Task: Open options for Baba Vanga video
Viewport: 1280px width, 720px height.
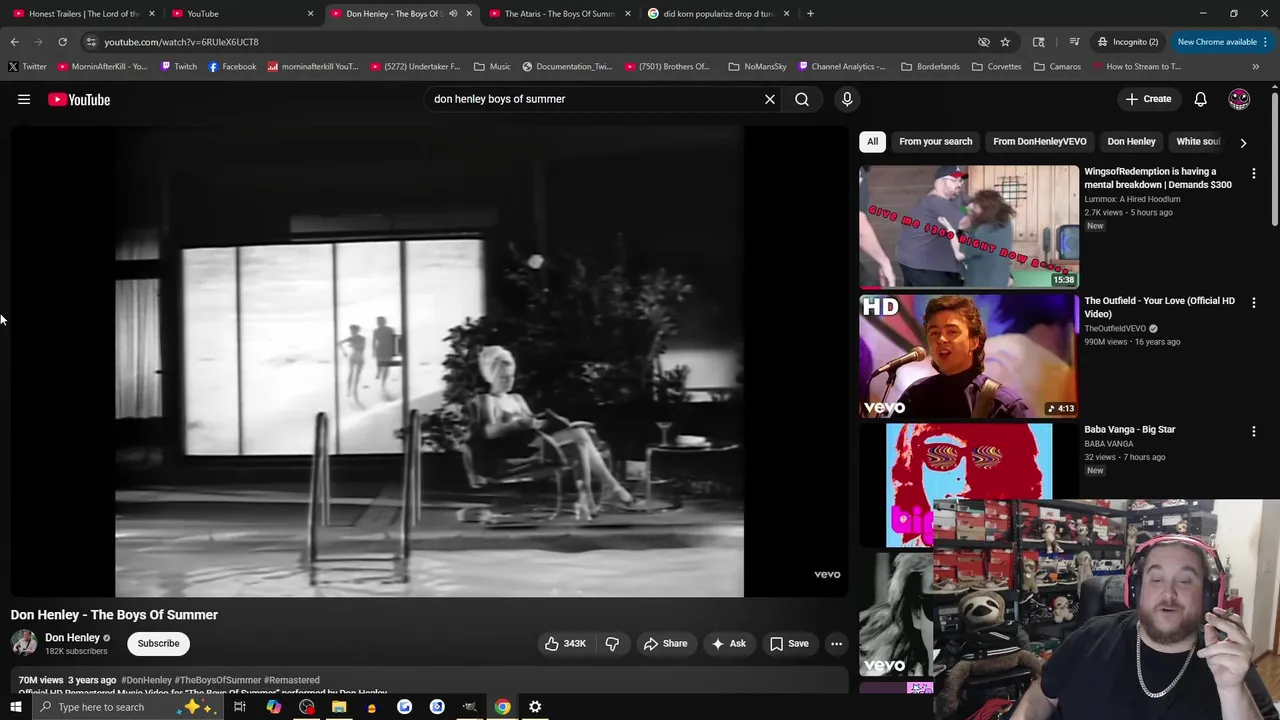Action: (x=1254, y=431)
